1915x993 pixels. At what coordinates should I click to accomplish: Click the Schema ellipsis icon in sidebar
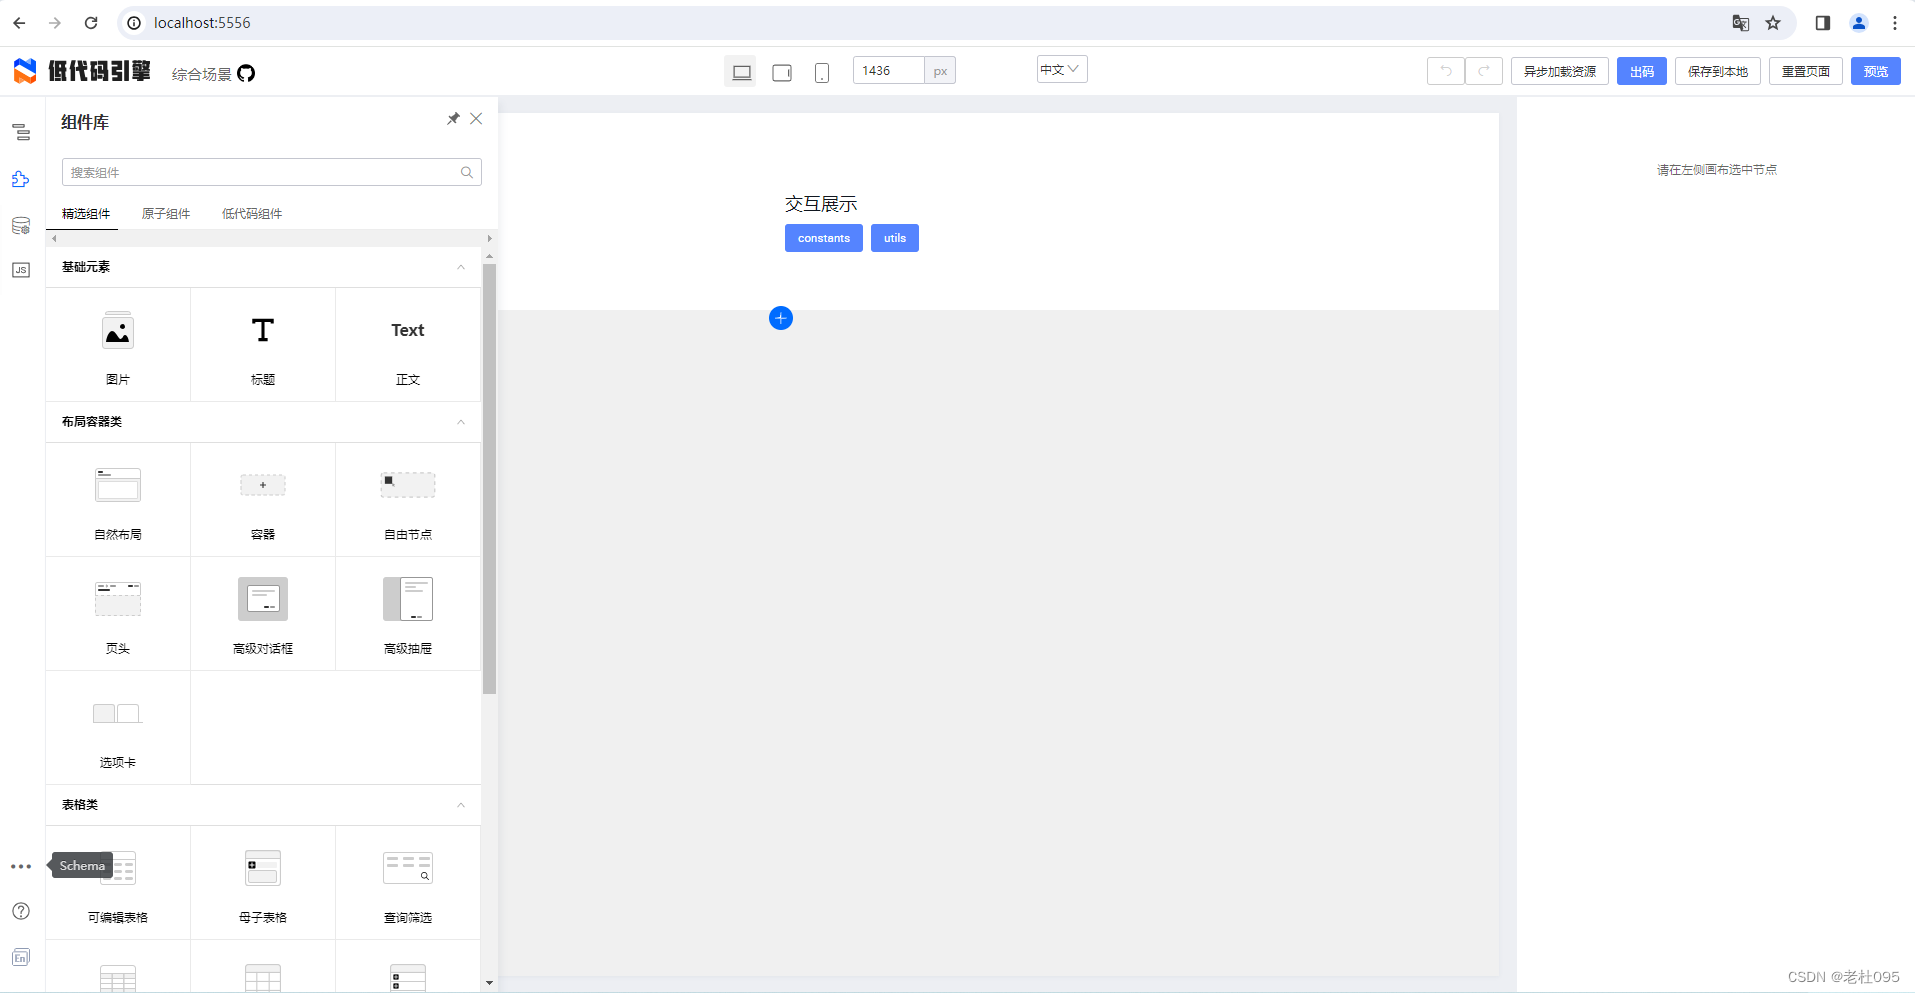[21, 866]
